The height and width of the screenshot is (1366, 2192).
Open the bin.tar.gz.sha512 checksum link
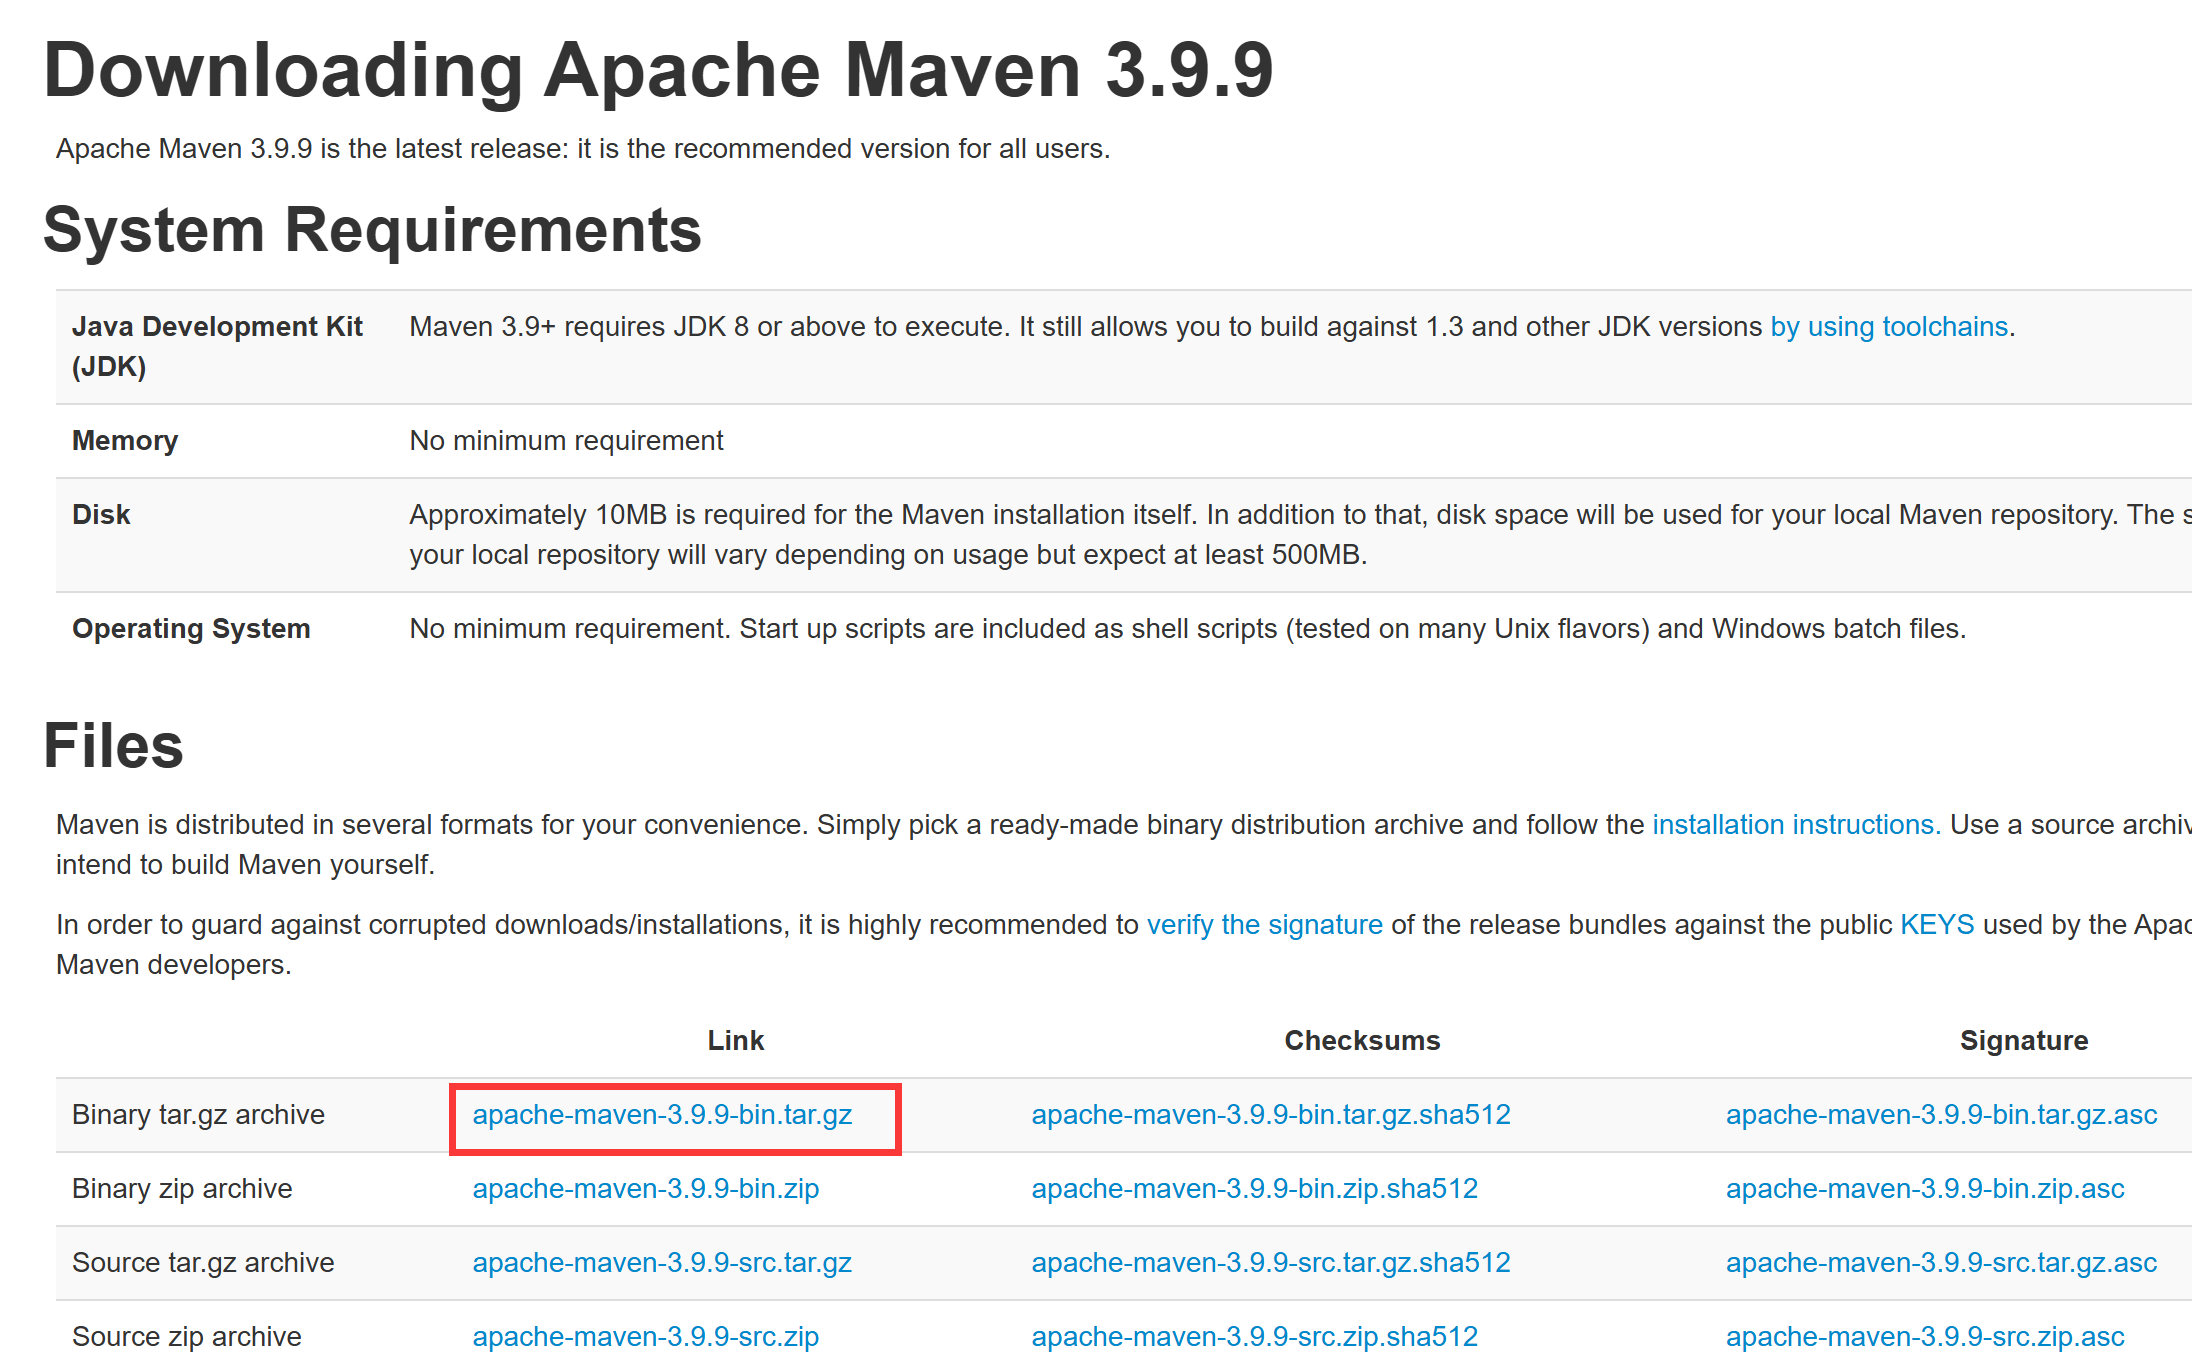pos(1270,1115)
